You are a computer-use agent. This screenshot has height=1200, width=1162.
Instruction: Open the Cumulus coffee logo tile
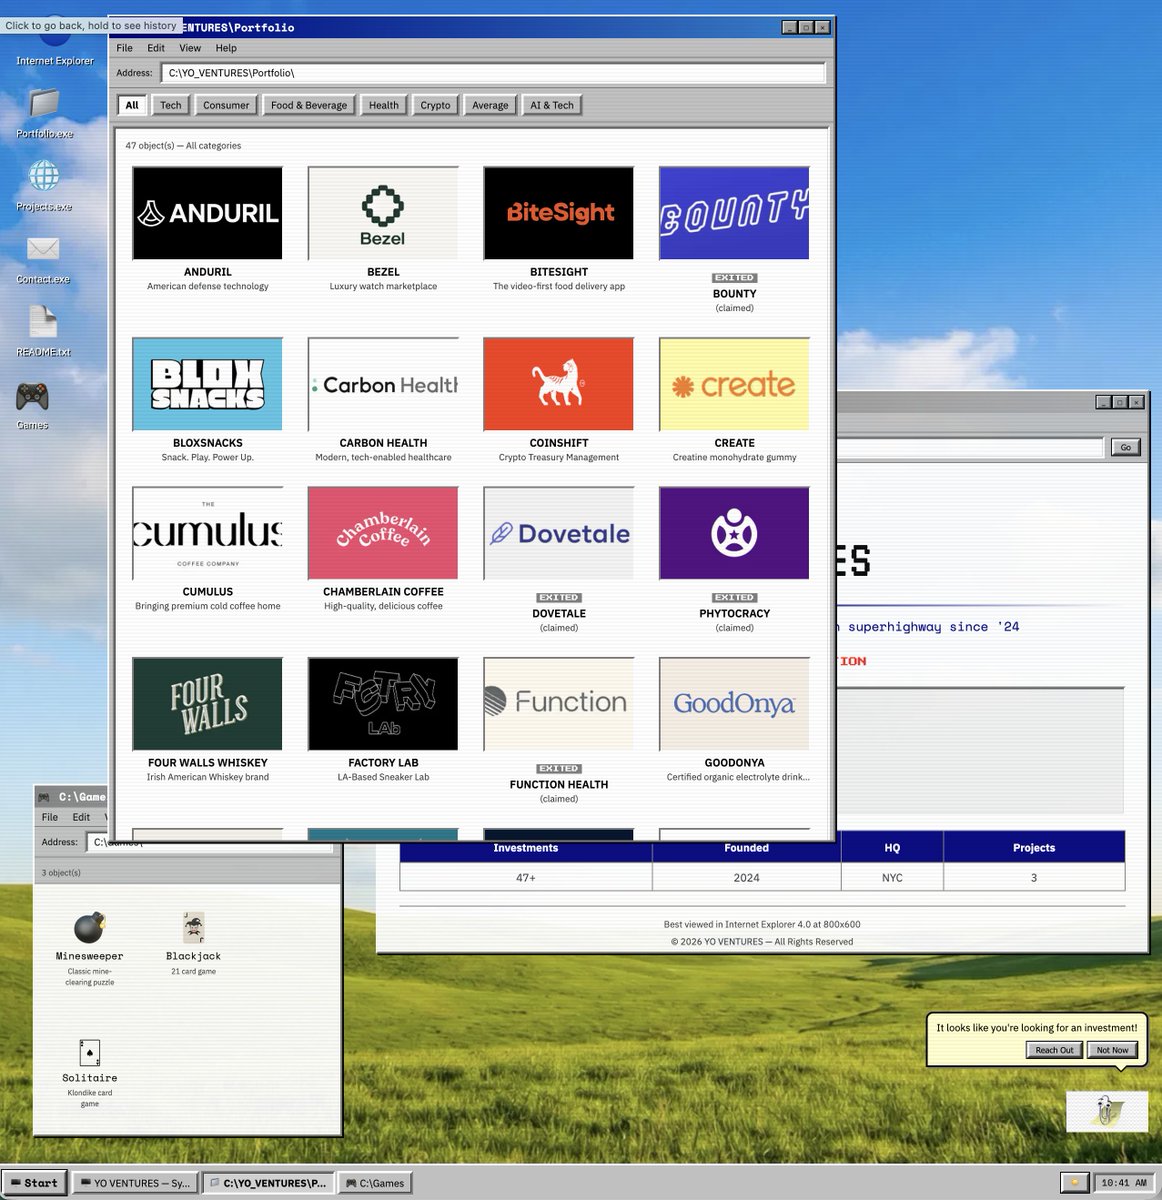(x=207, y=533)
